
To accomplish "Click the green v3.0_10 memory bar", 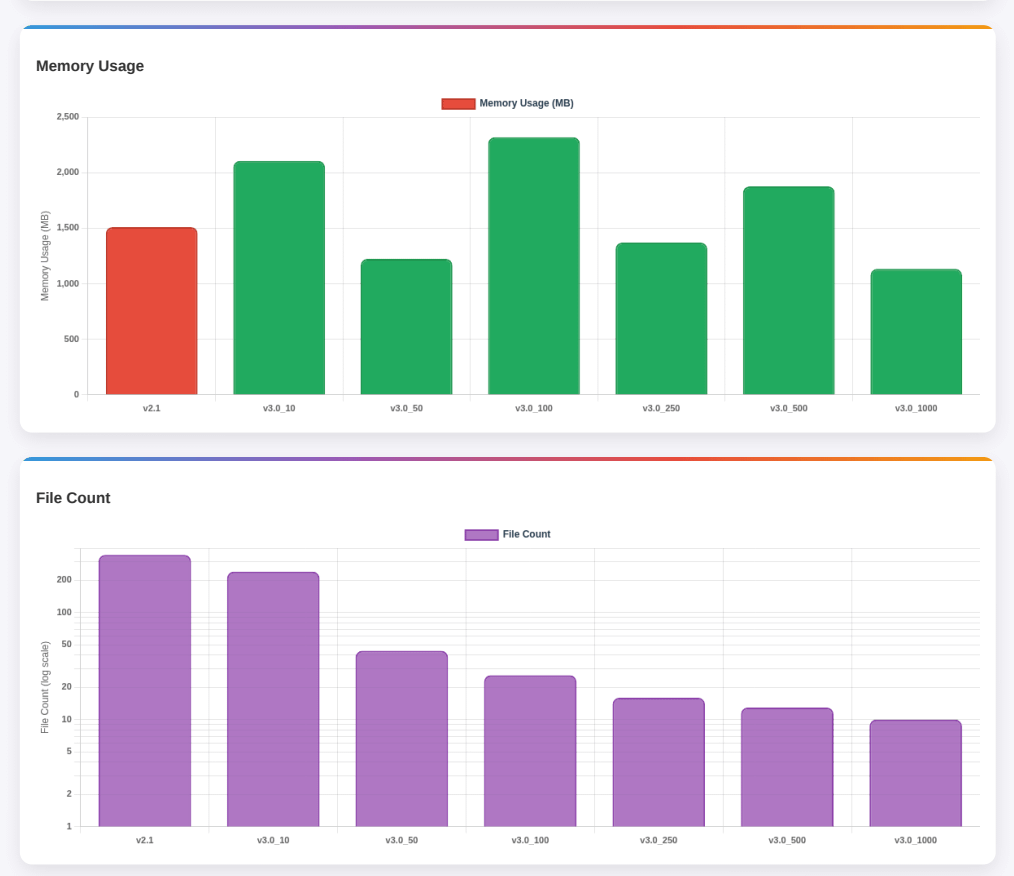I will click(x=279, y=278).
